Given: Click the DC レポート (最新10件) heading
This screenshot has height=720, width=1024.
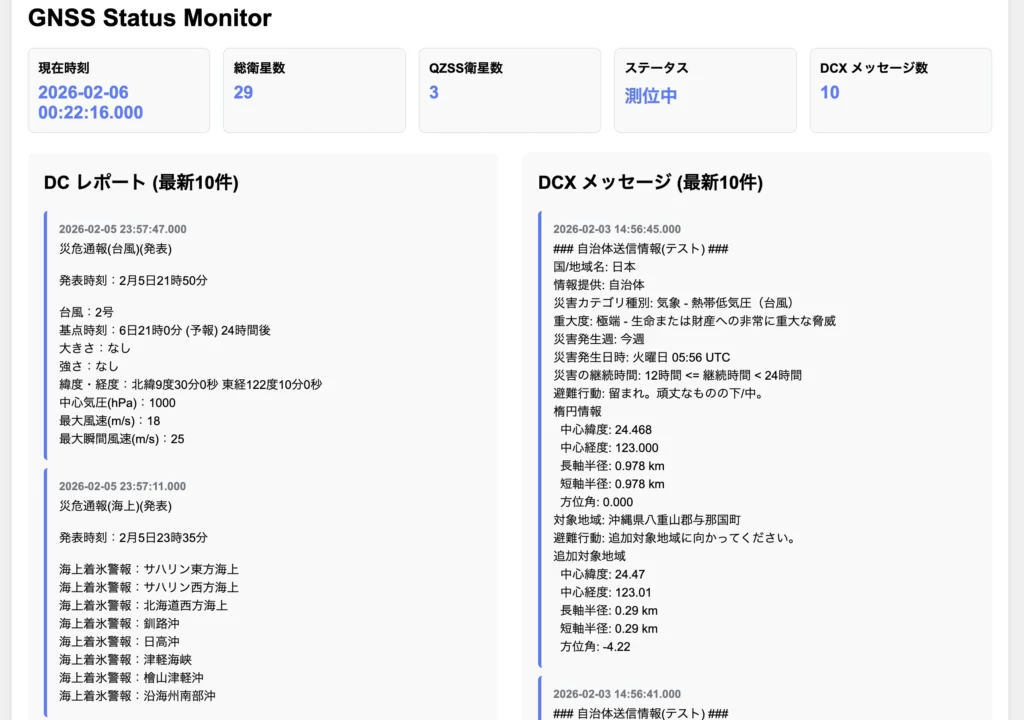Looking at the screenshot, I should pos(141,182).
